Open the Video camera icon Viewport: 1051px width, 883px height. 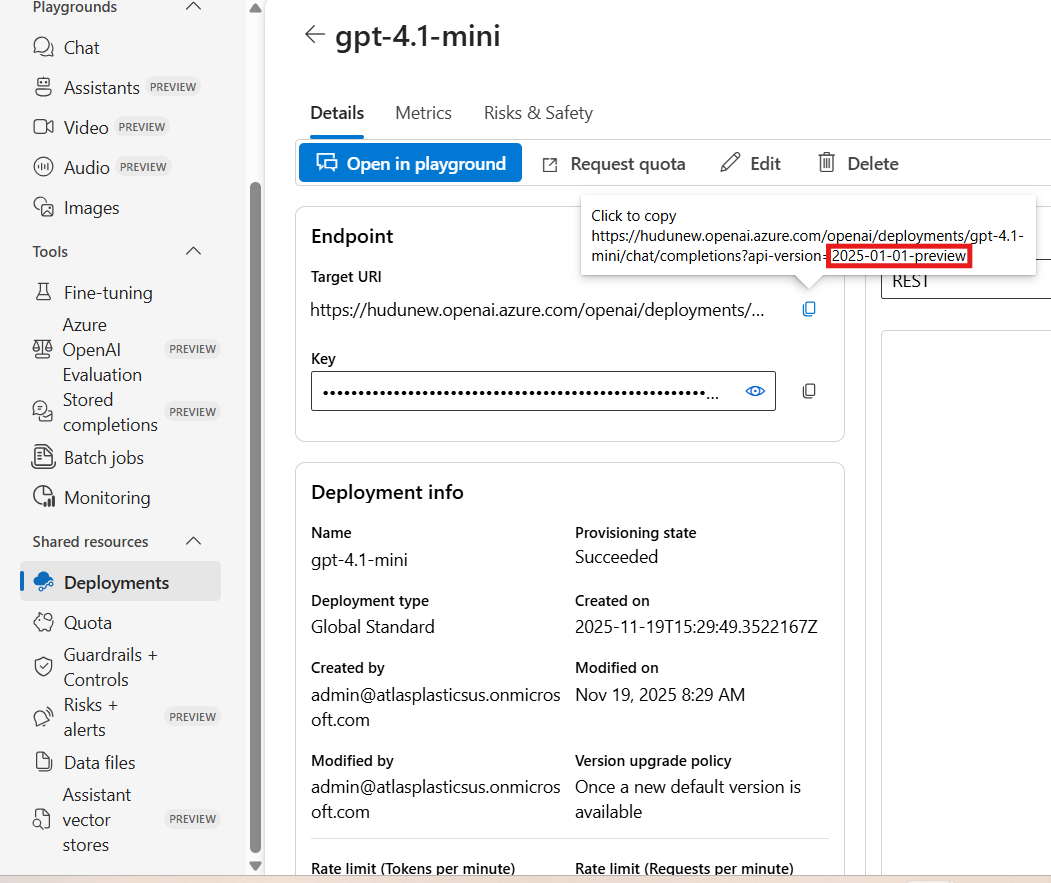click(x=44, y=127)
